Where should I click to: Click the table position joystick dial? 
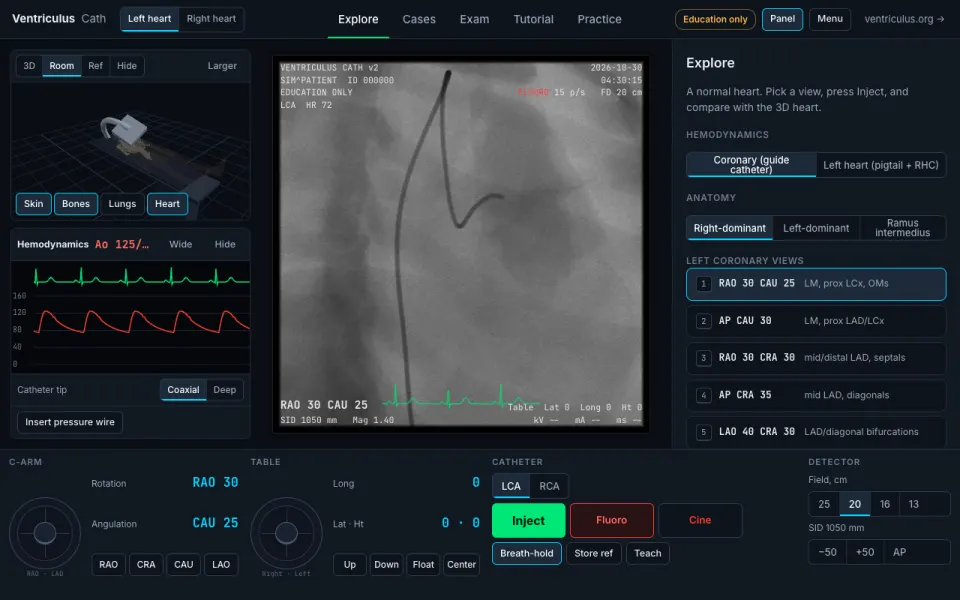pyautogui.click(x=286, y=533)
